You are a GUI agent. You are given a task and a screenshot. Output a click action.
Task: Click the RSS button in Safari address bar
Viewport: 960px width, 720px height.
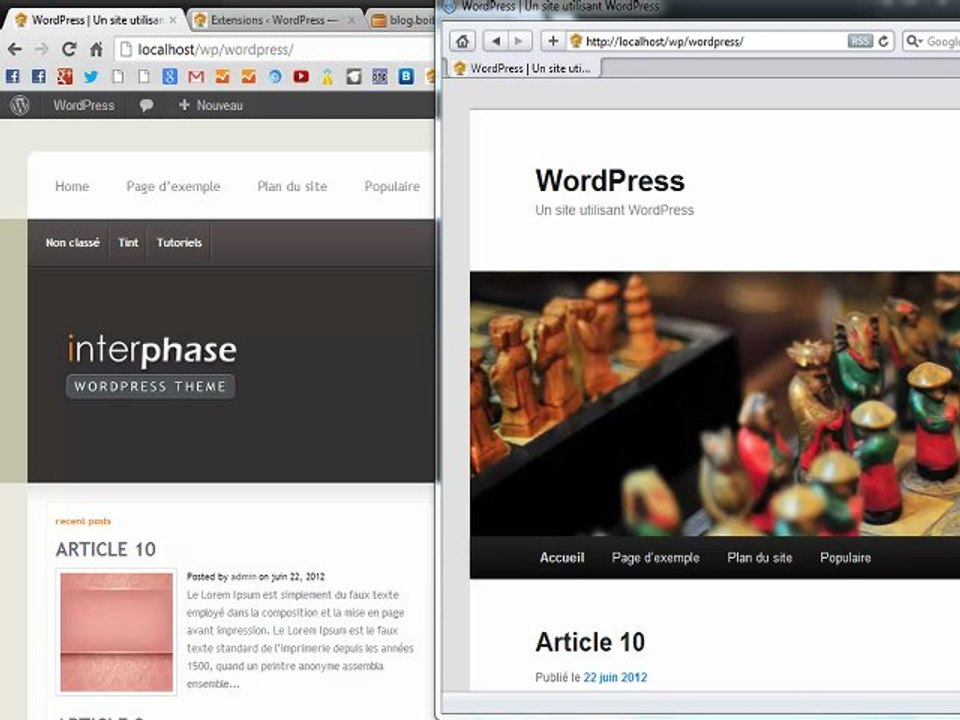pos(860,41)
